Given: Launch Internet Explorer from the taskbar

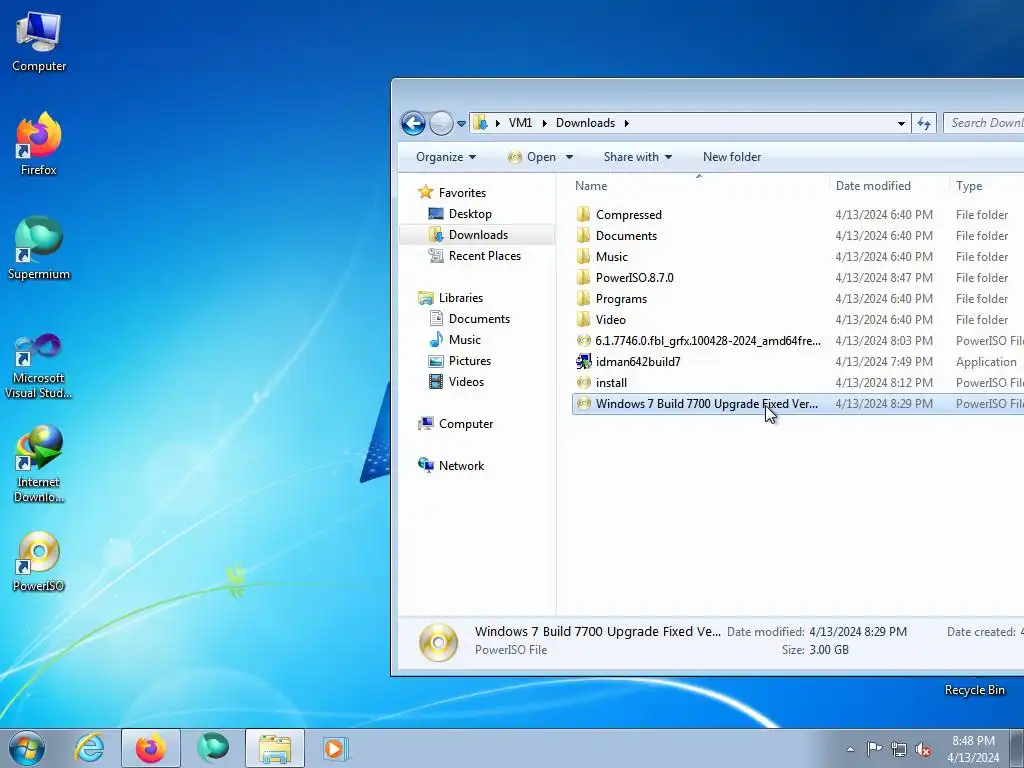Looking at the screenshot, I should pyautogui.click(x=89, y=748).
